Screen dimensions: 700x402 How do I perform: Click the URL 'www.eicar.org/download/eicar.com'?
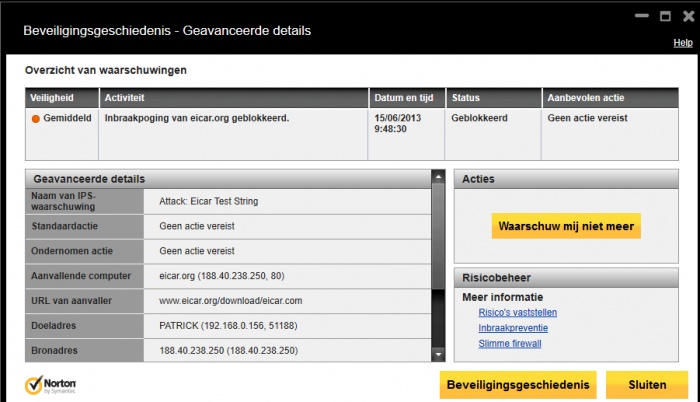(x=231, y=301)
